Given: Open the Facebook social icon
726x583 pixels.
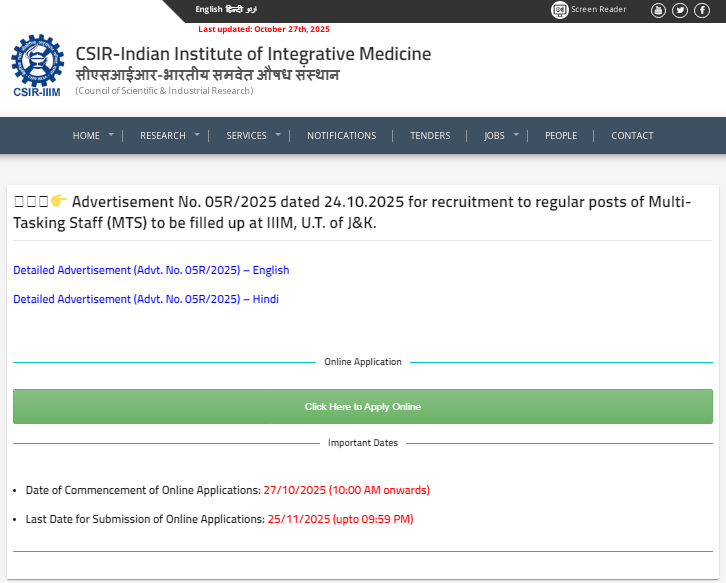Looking at the screenshot, I should pos(701,10).
